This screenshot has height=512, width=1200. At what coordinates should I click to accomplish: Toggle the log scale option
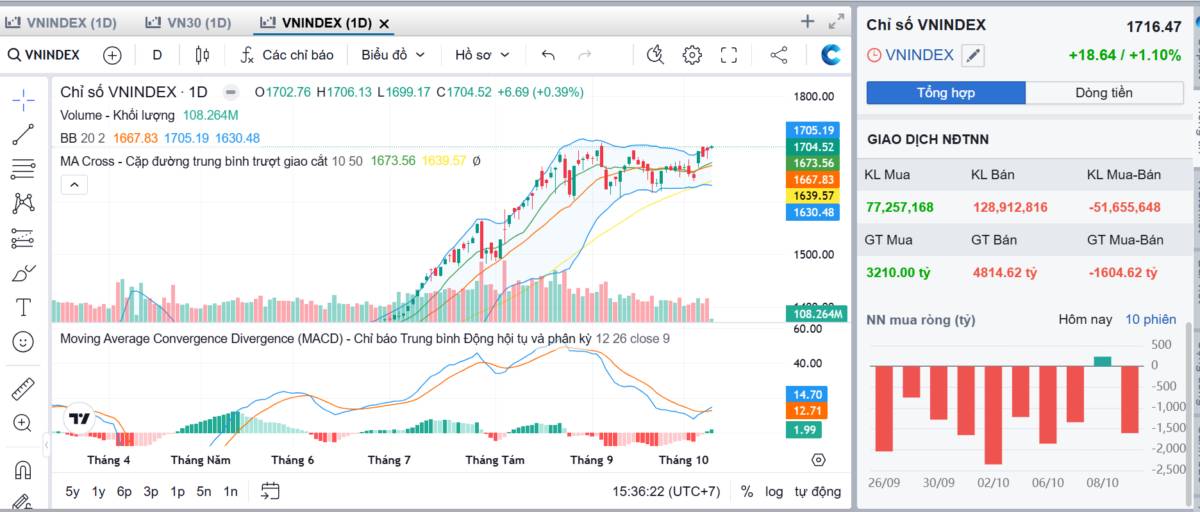pyautogui.click(x=774, y=491)
